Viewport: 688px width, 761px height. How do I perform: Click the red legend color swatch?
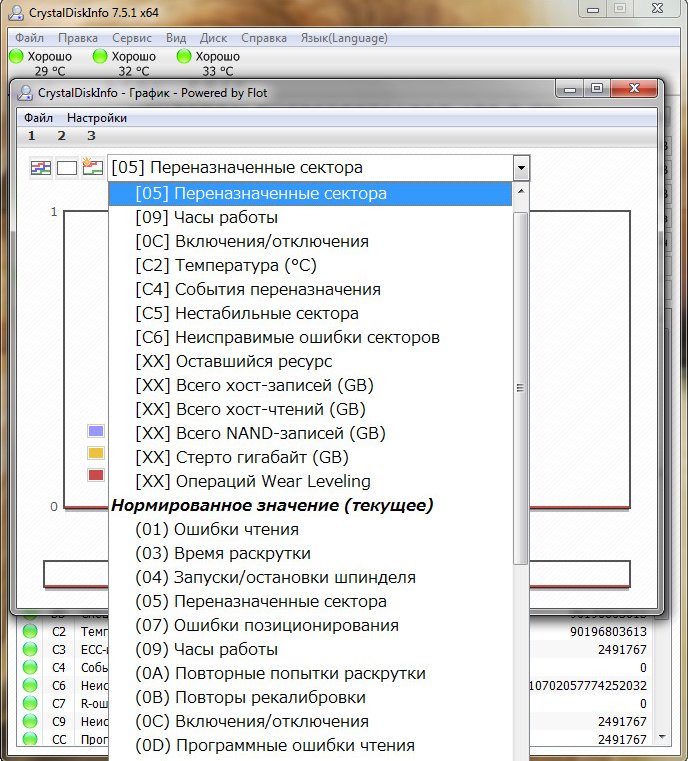tap(96, 475)
